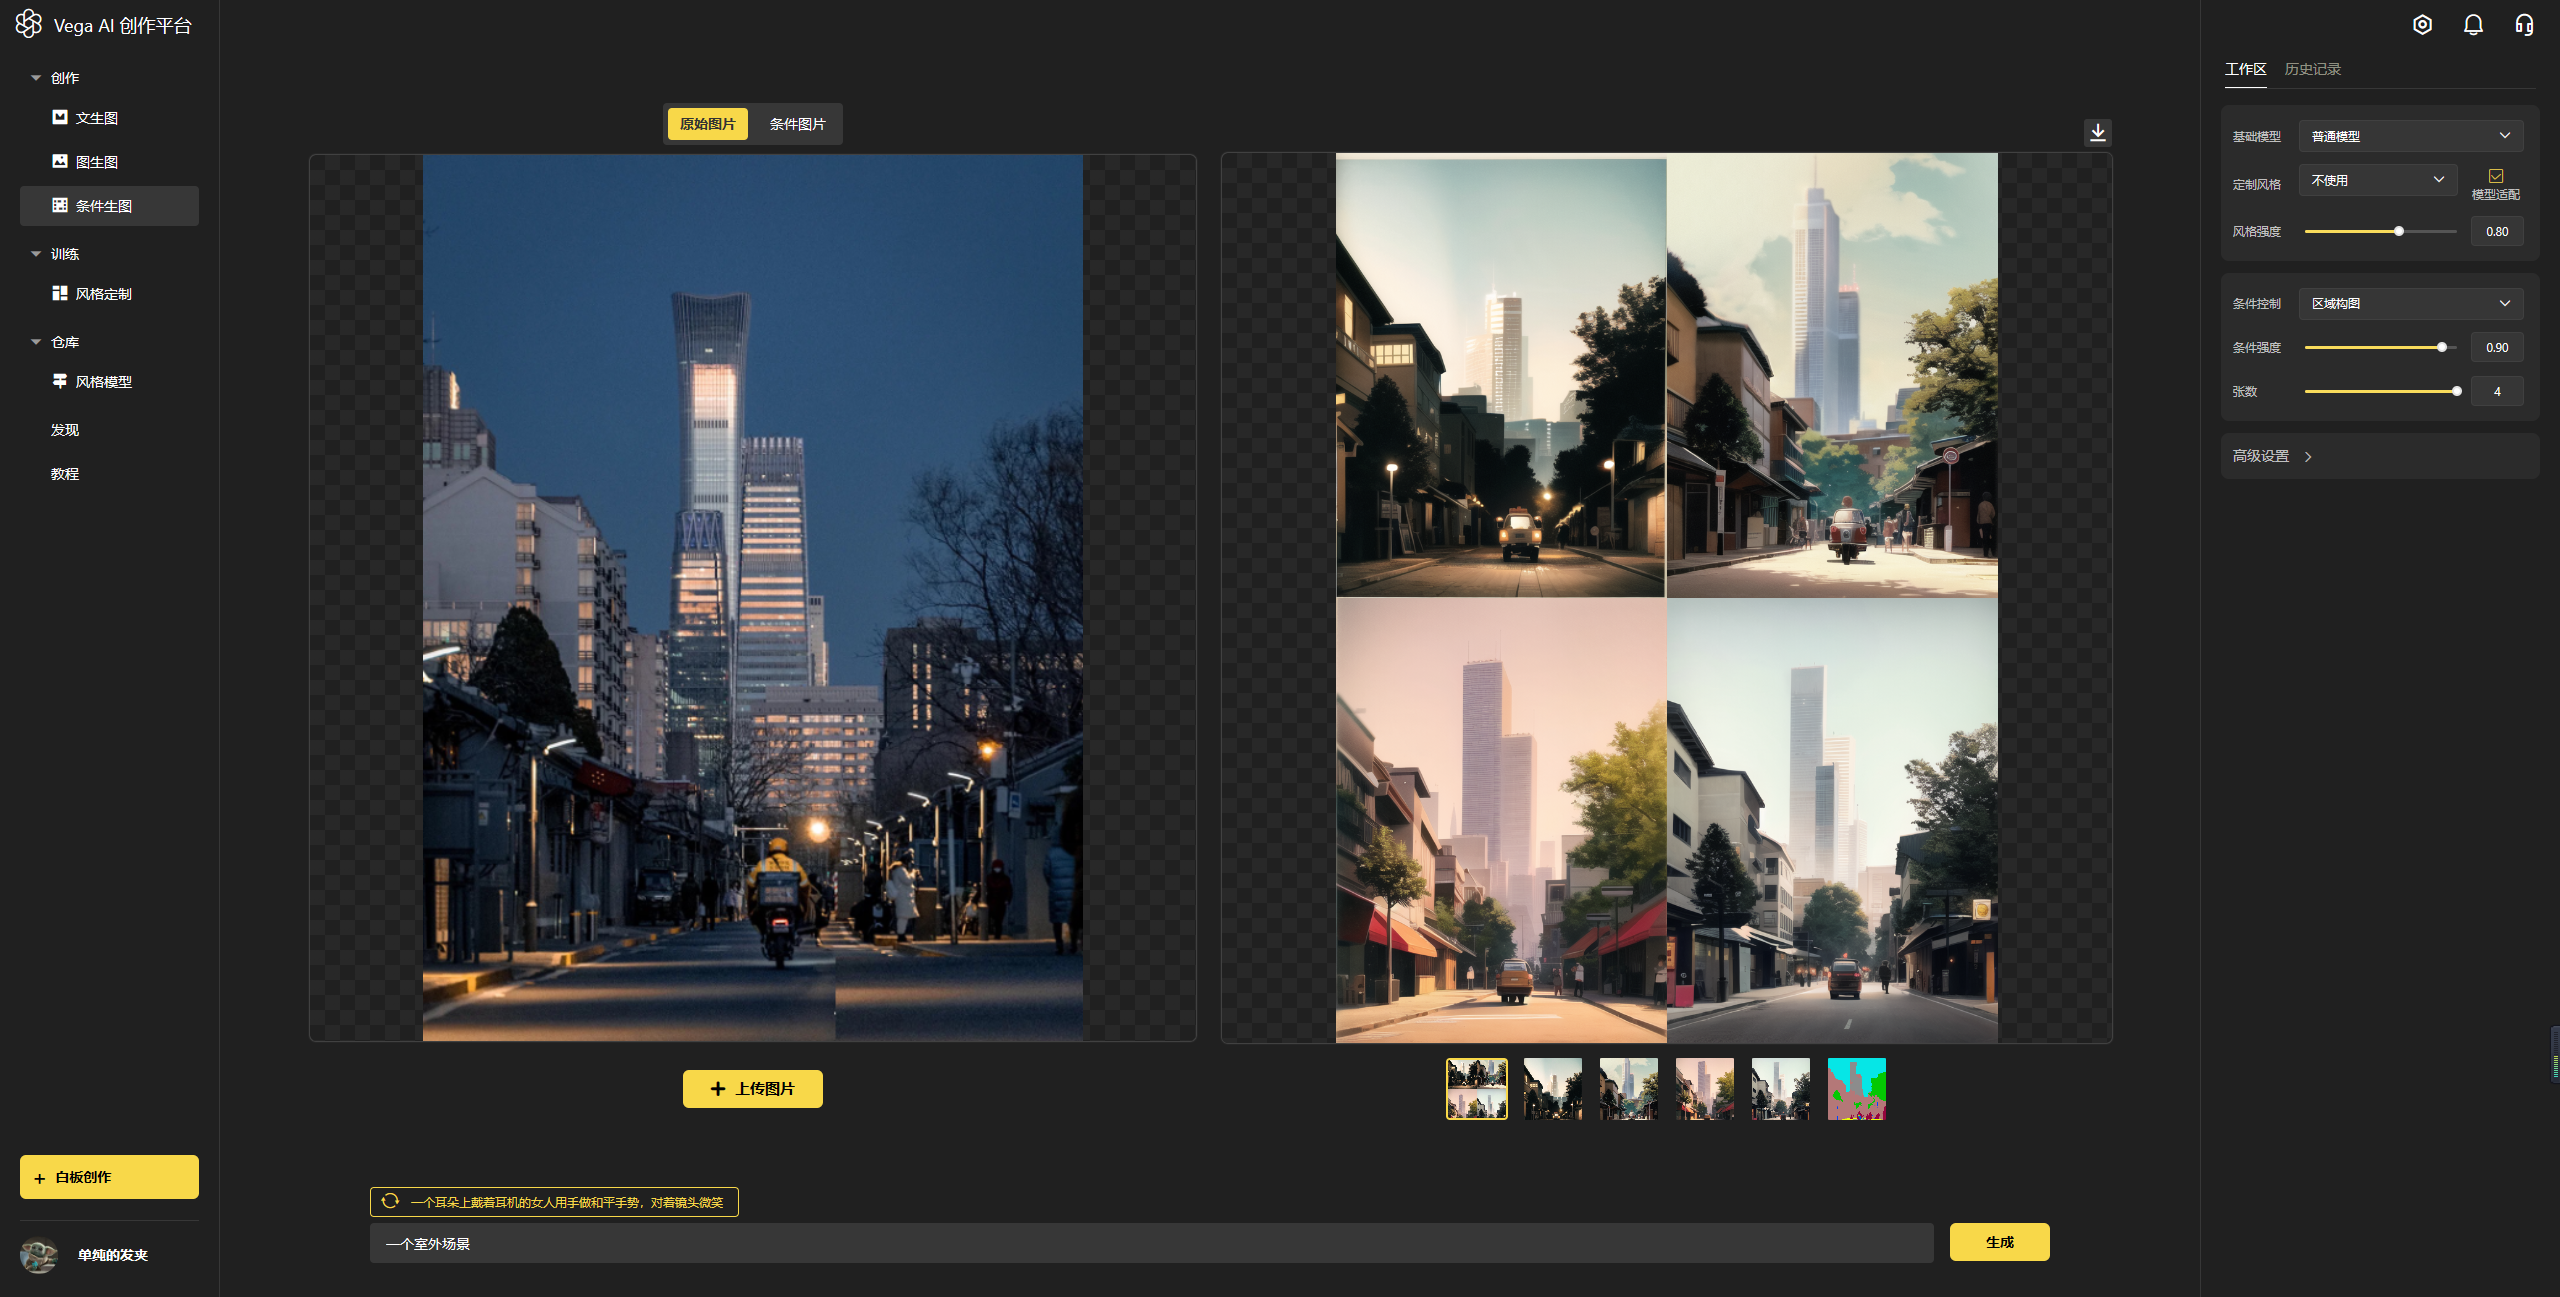Switch to 条件图片 view
The height and width of the screenshot is (1297, 2560).
[797, 124]
